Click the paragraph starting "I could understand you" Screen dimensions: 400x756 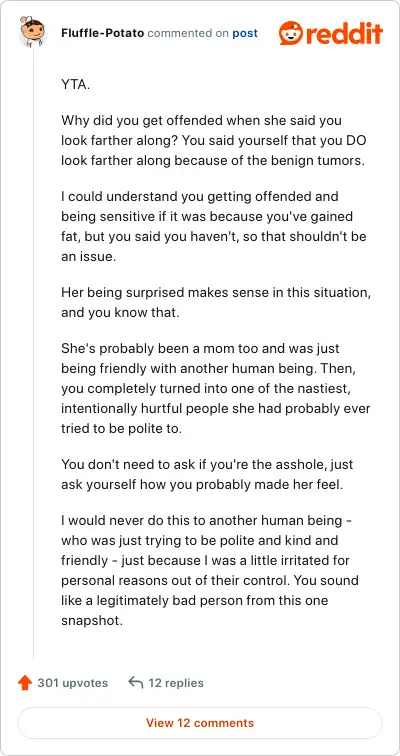[x=214, y=226]
